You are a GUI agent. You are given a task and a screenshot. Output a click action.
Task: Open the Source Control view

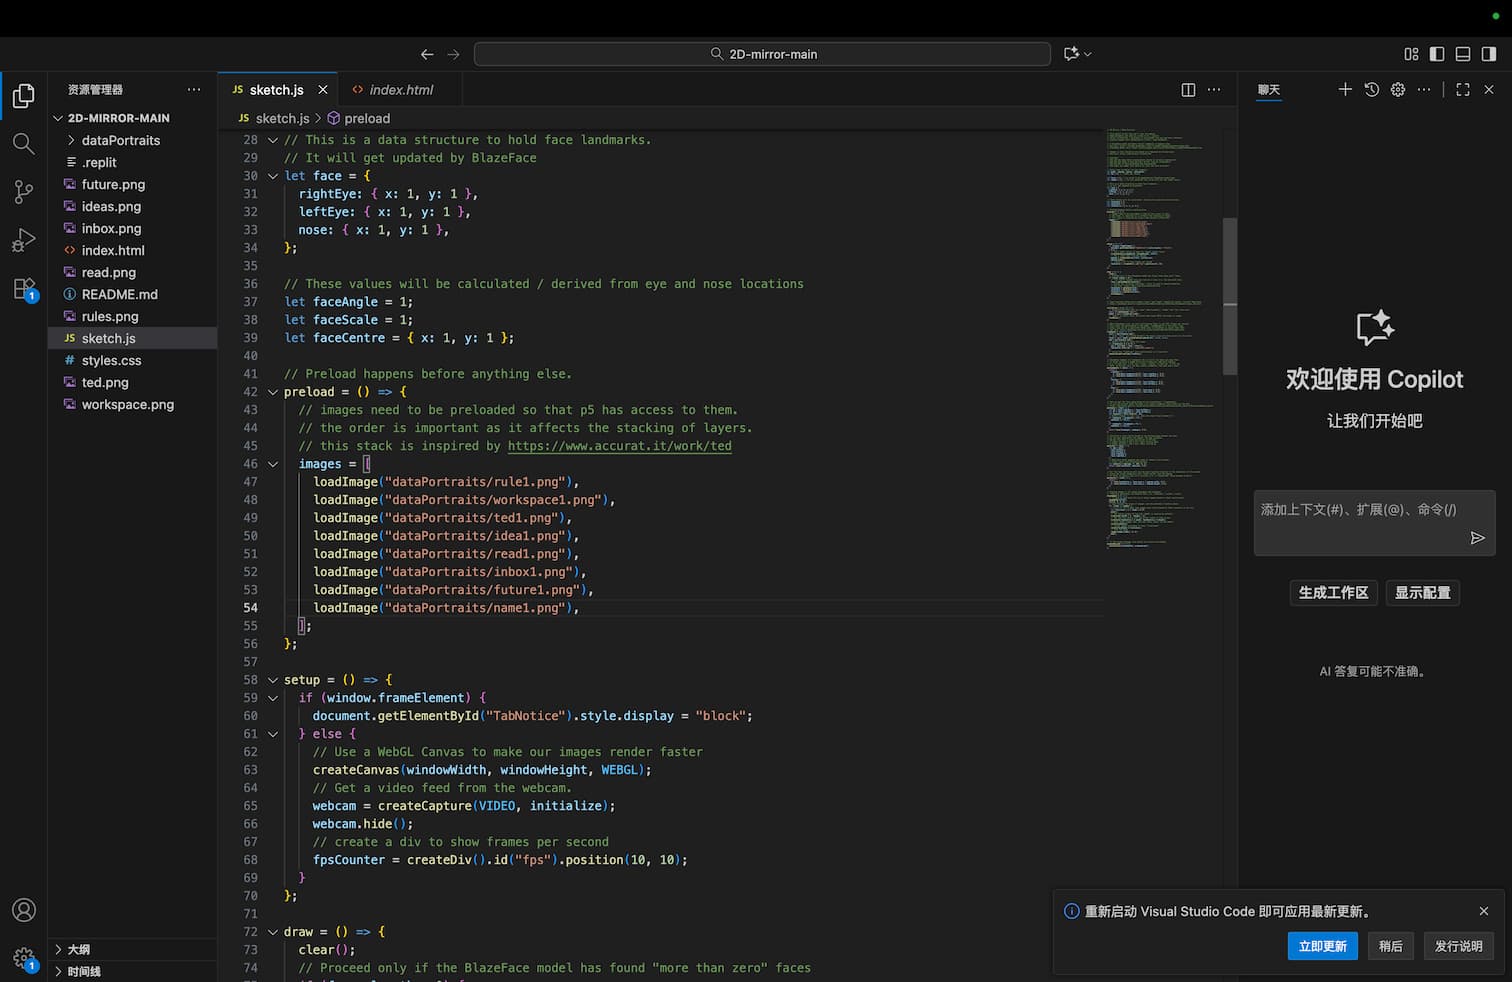(23, 192)
